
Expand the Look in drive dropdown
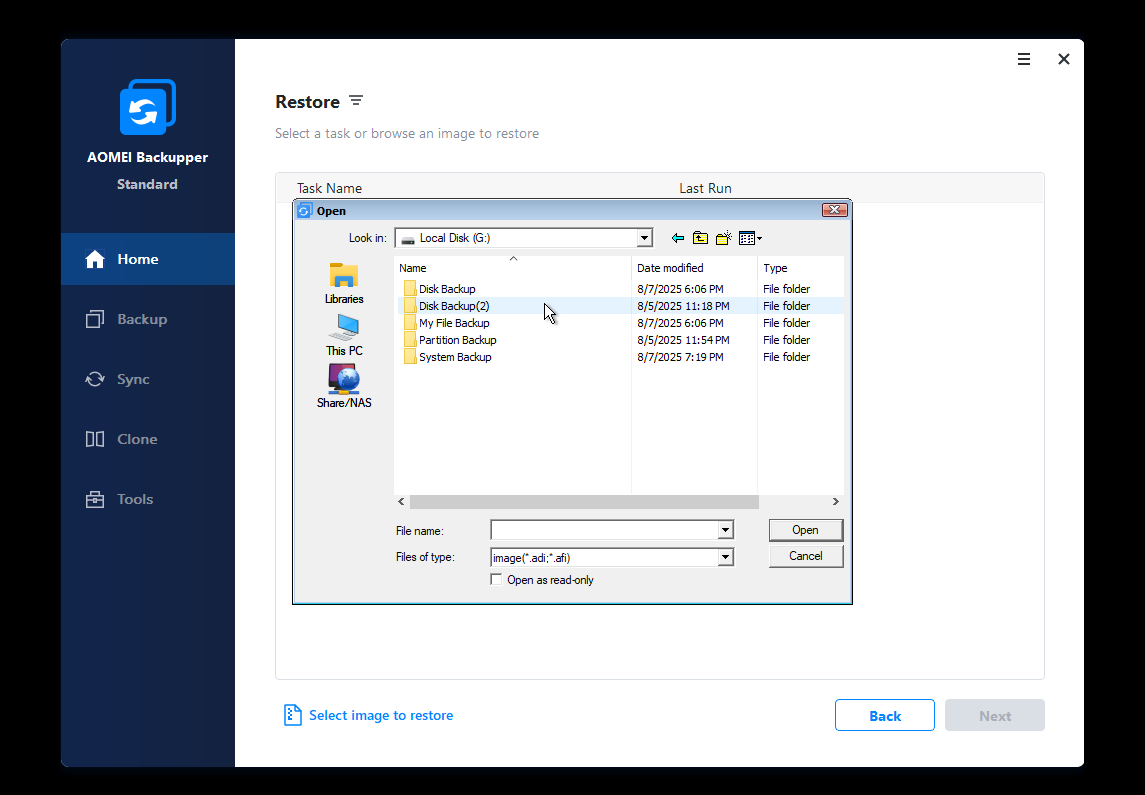pyautogui.click(x=644, y=238)
